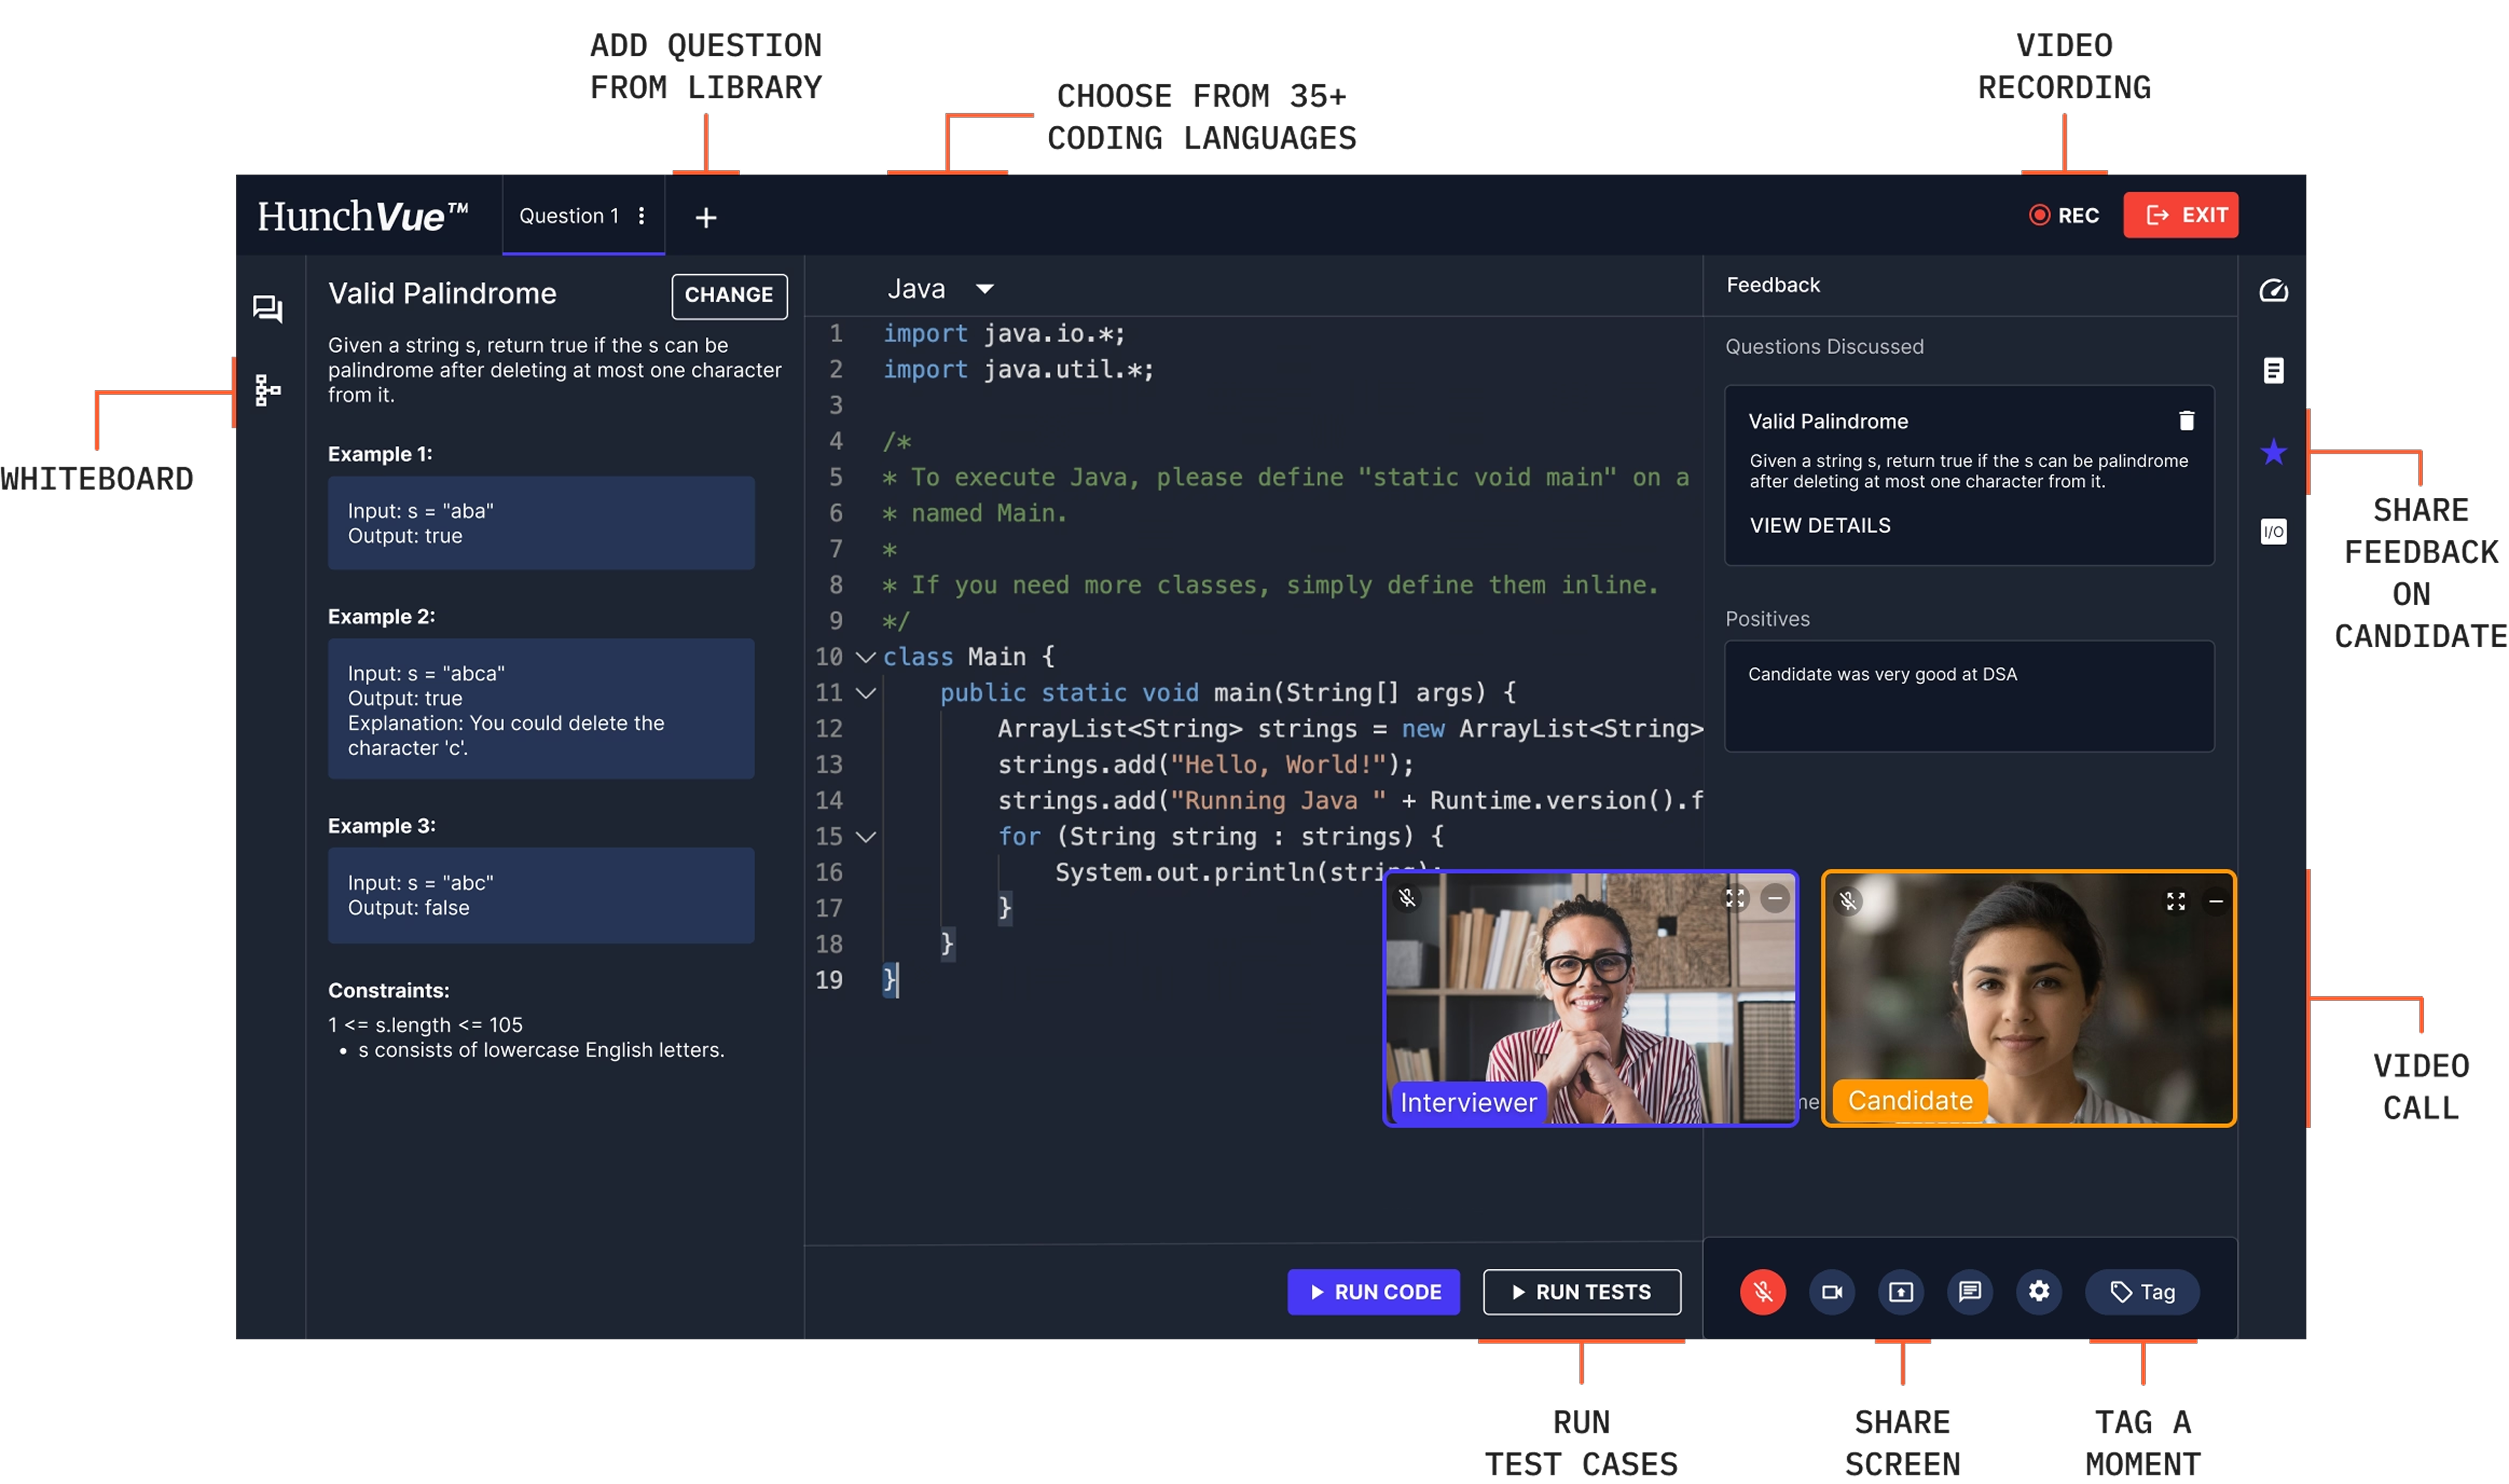Open the notes document icon in right sidebar

(2273, 371)
